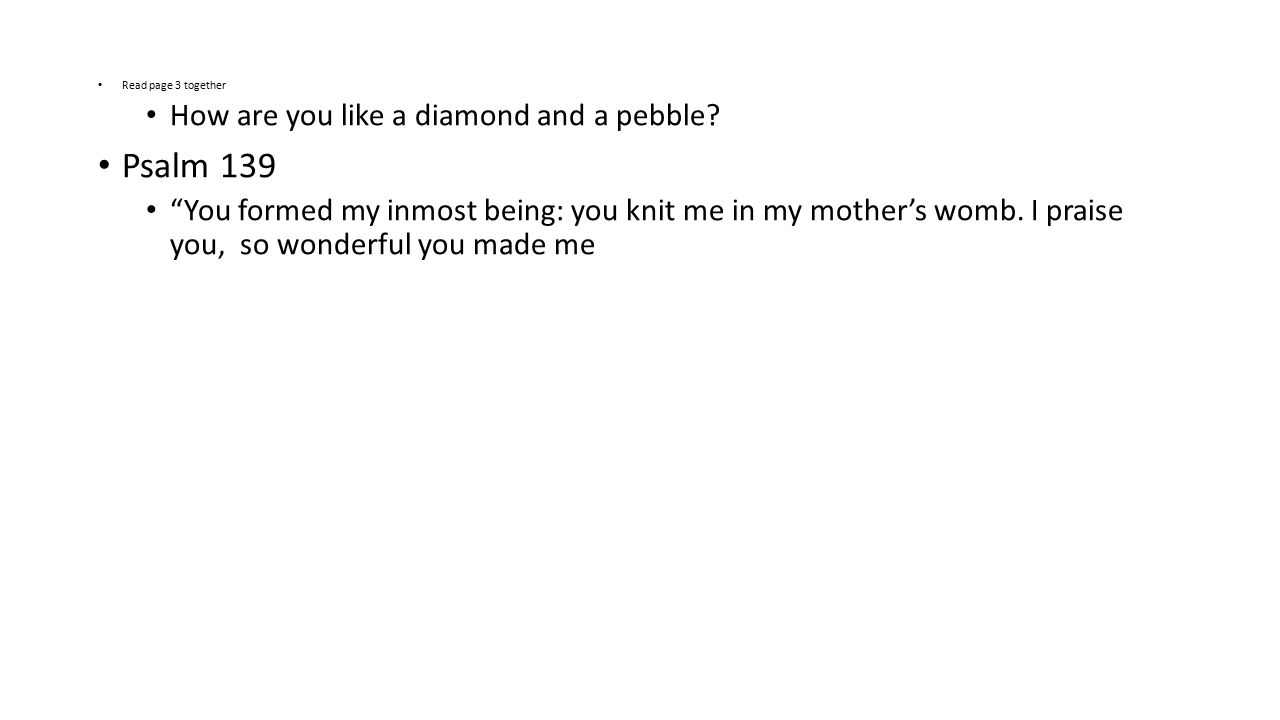This screenshot has height=720, width=1280.
Task: Click the number "139" in the heading
Action: point(248,167)
